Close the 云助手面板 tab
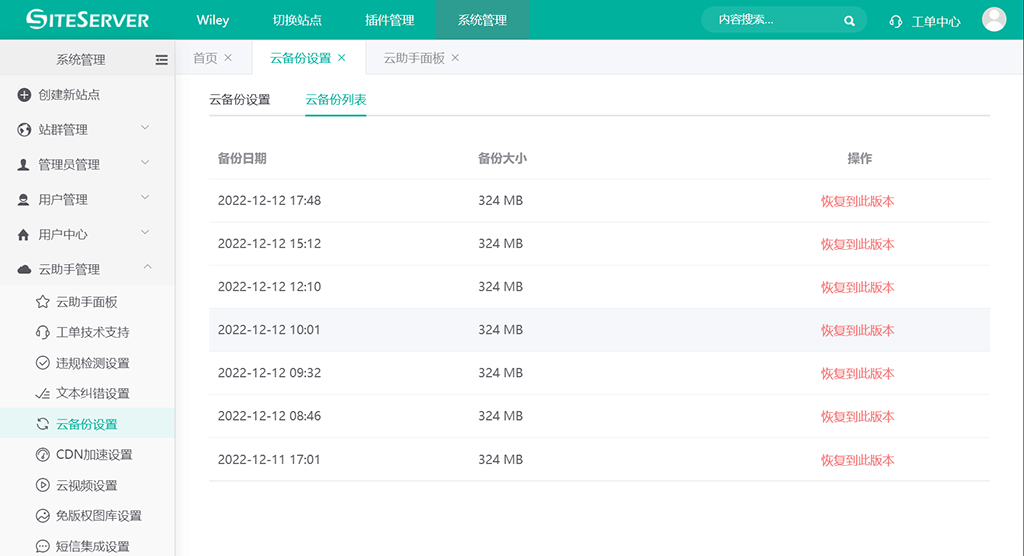 (x=456, y=58)
